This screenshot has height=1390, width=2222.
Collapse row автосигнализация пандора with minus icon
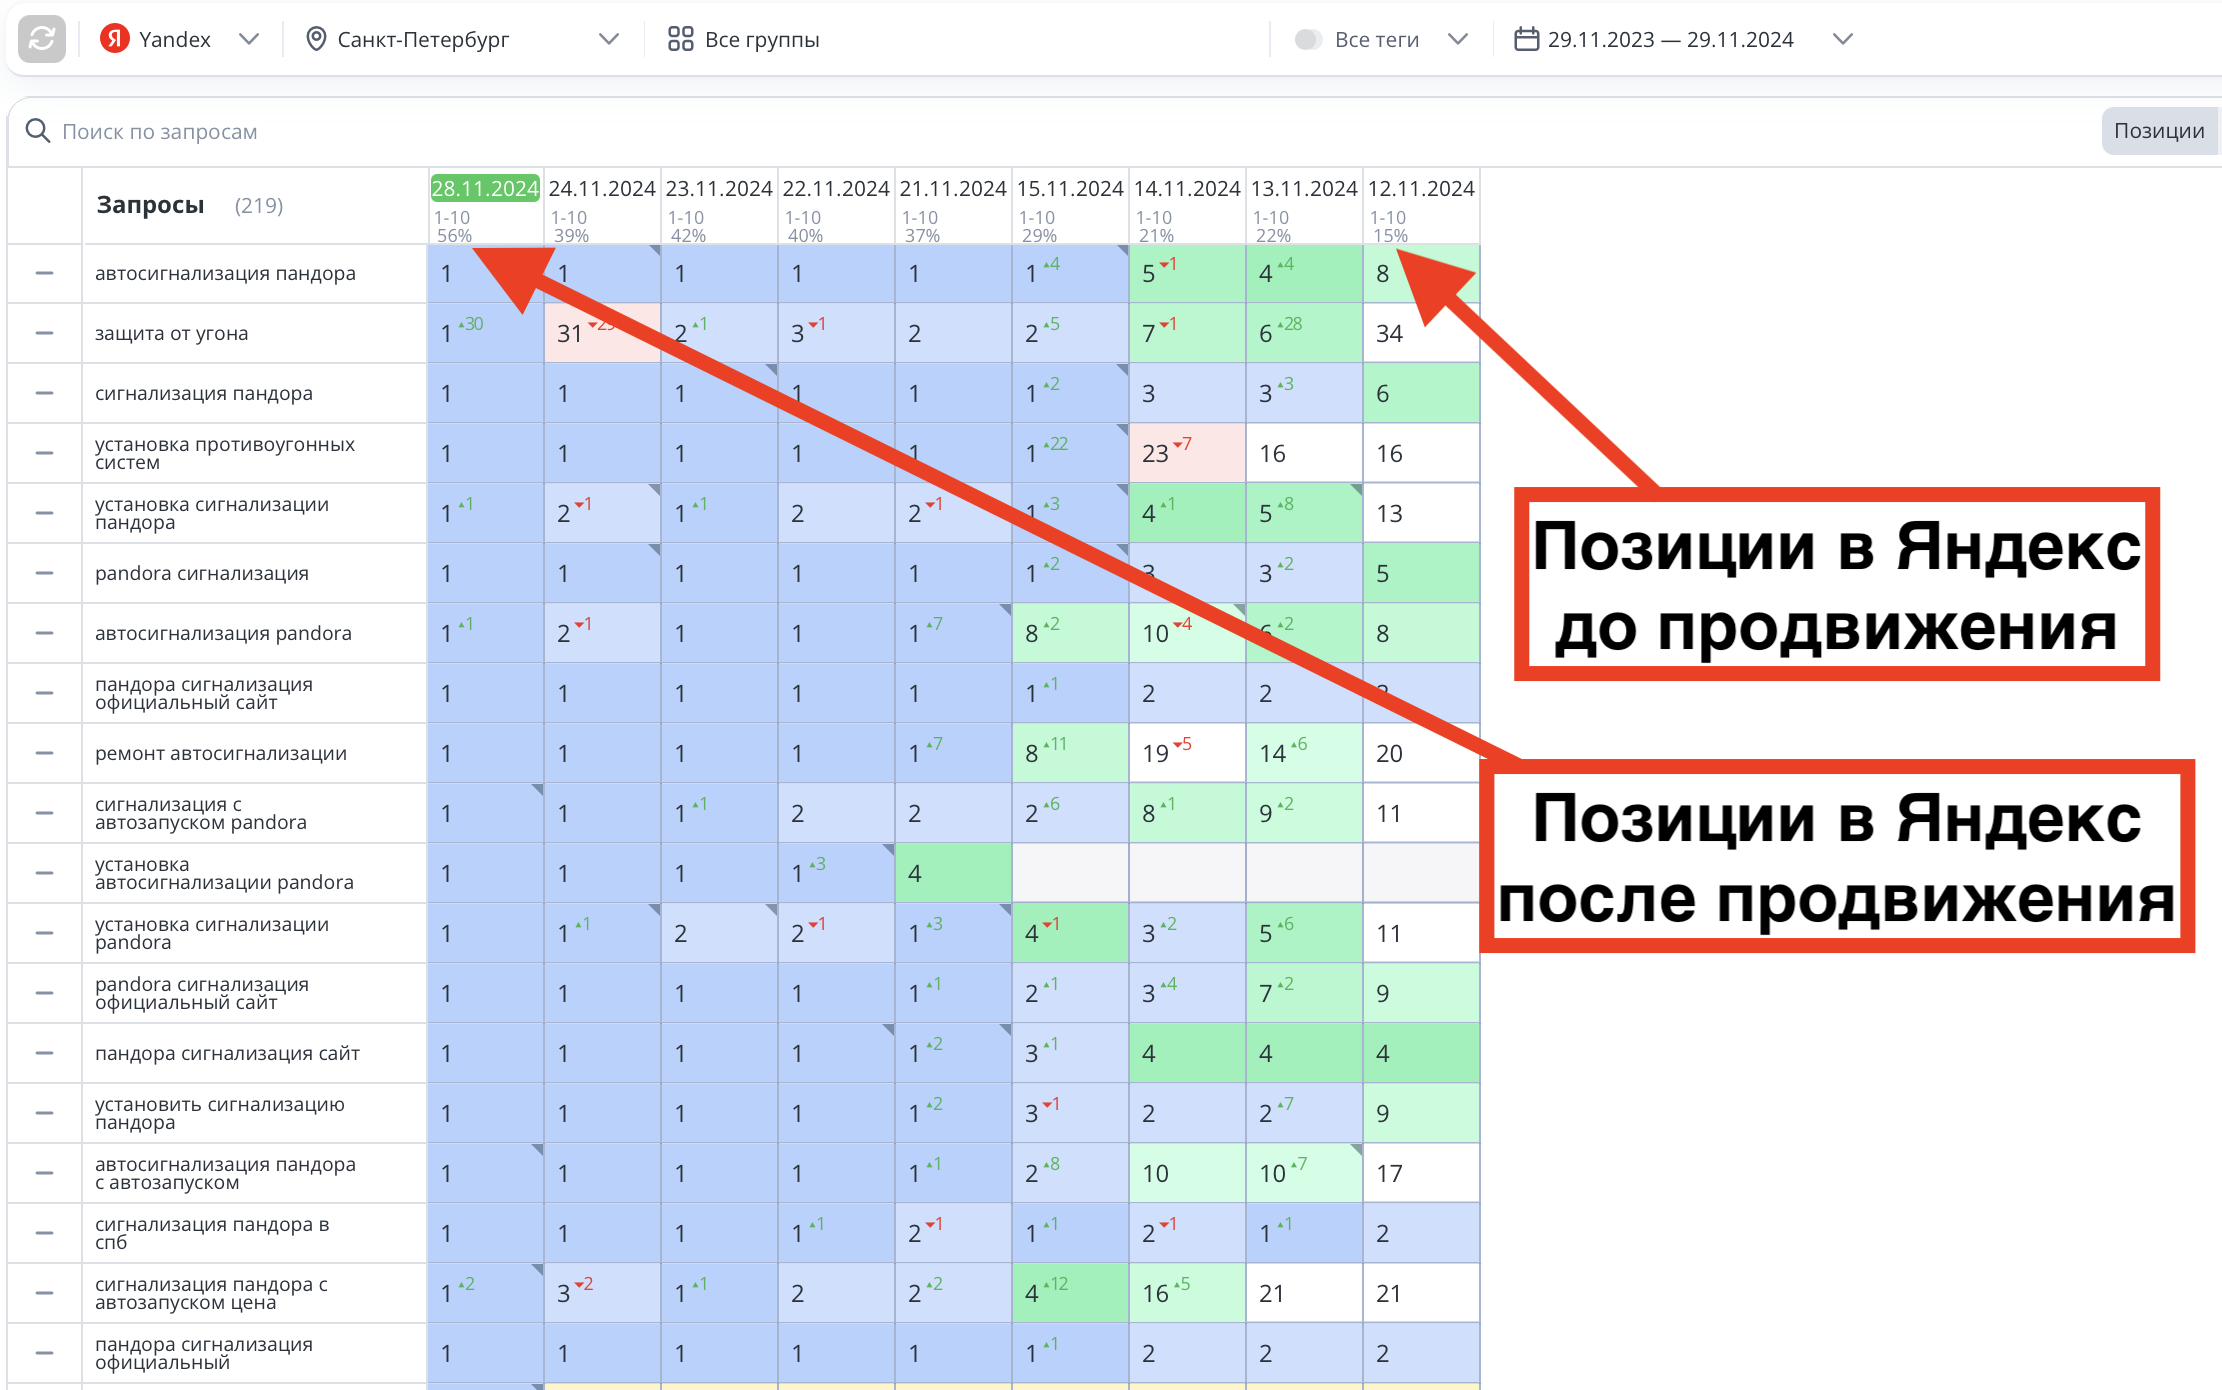(x=44, y=273)
